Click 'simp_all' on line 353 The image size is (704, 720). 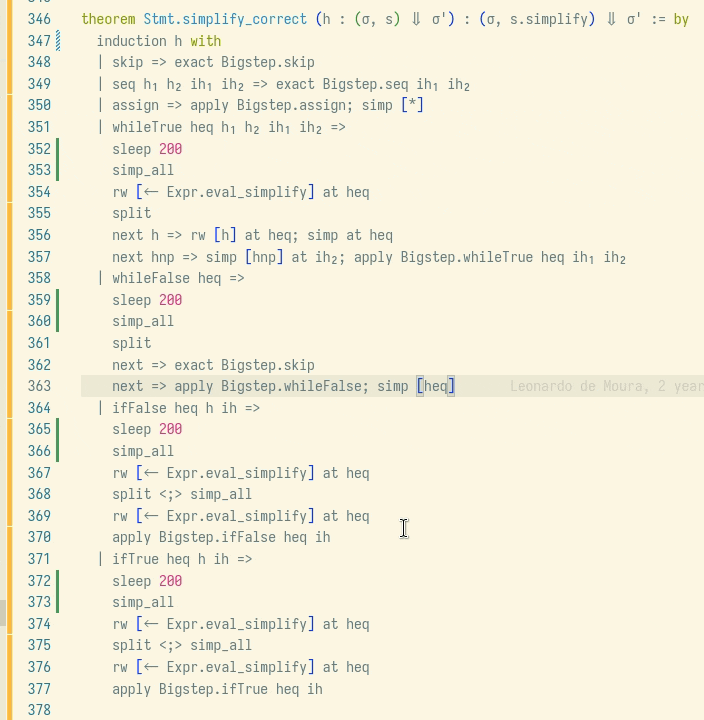143,170
